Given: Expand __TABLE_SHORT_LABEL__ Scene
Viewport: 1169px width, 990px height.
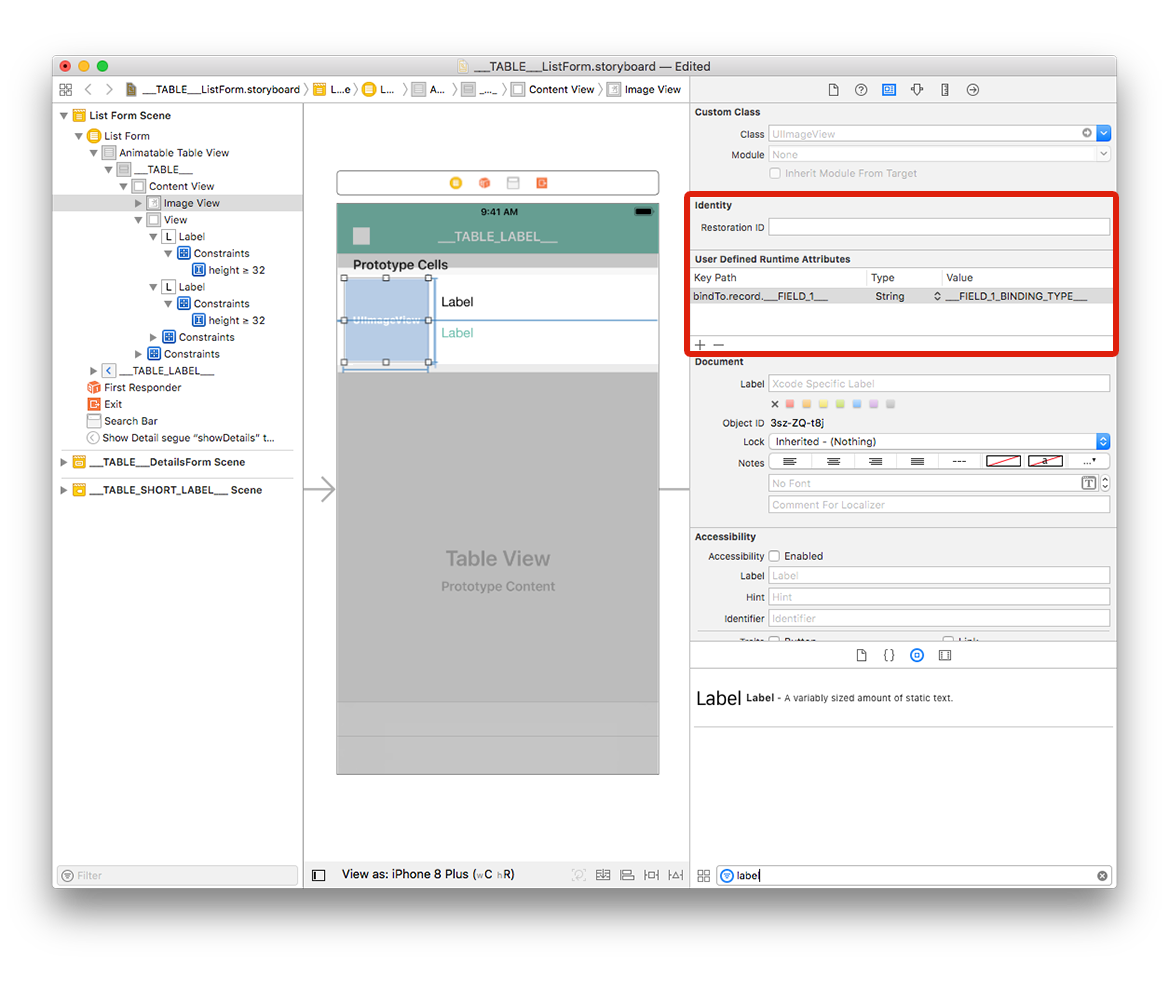Looking at the screenshot, I should [64, 490].
